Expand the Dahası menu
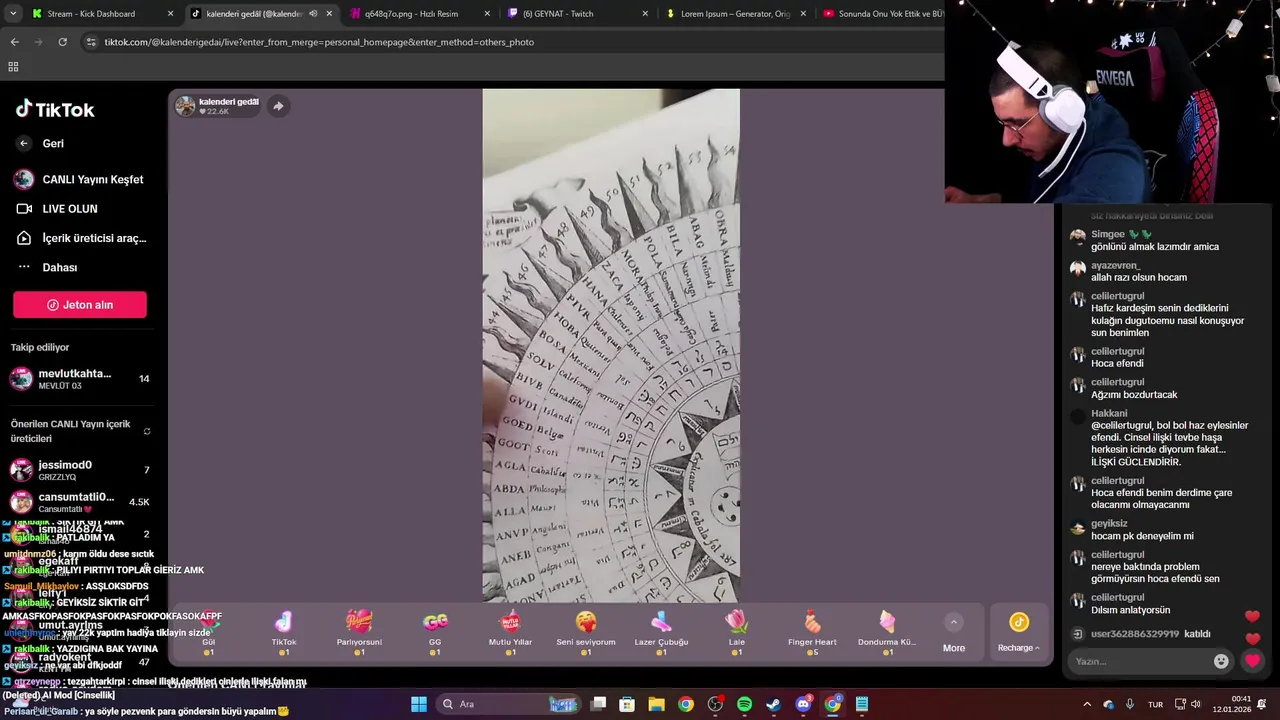Screen dimensions: 1280x720 [x=47, y=267]
